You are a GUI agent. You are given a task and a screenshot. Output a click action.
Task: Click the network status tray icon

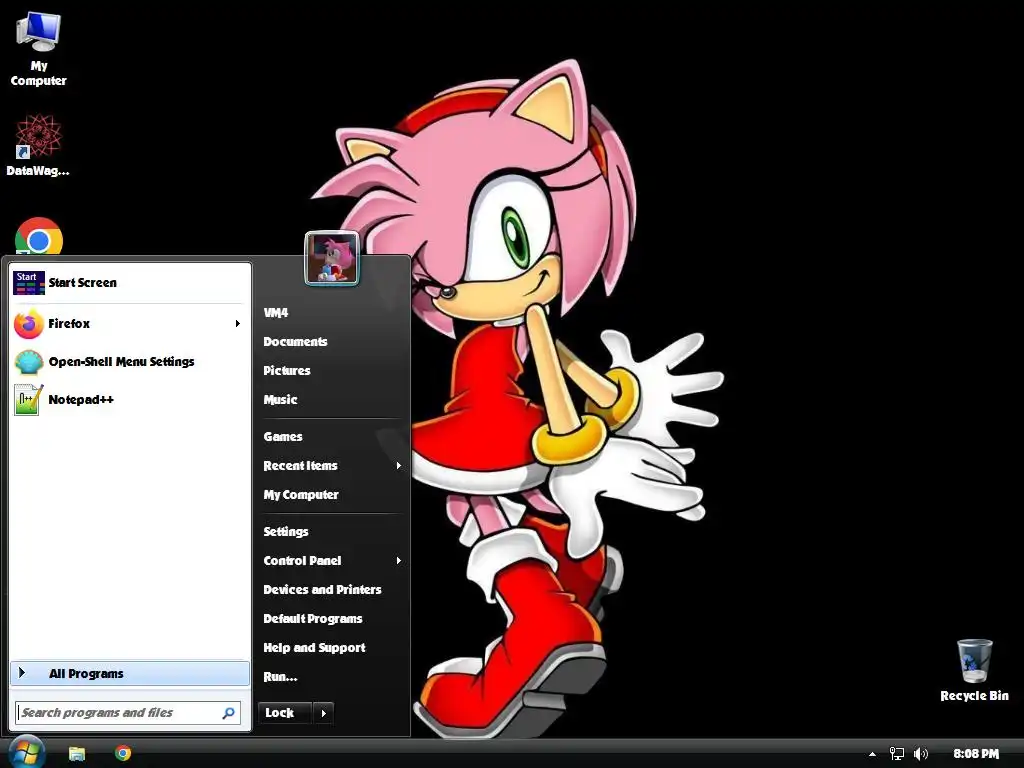click(897, 754)
